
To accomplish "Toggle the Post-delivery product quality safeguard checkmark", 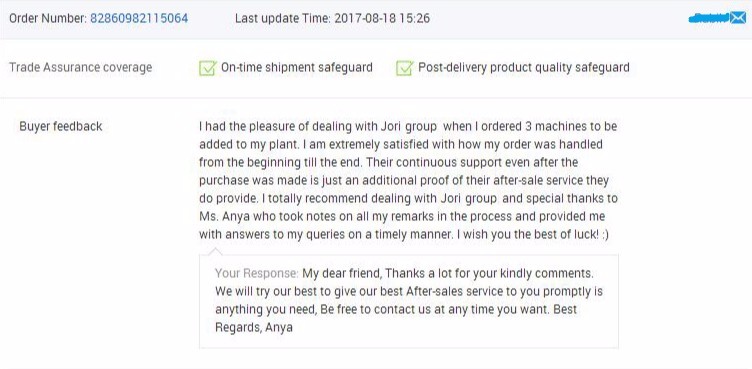I will click(404, 68).
